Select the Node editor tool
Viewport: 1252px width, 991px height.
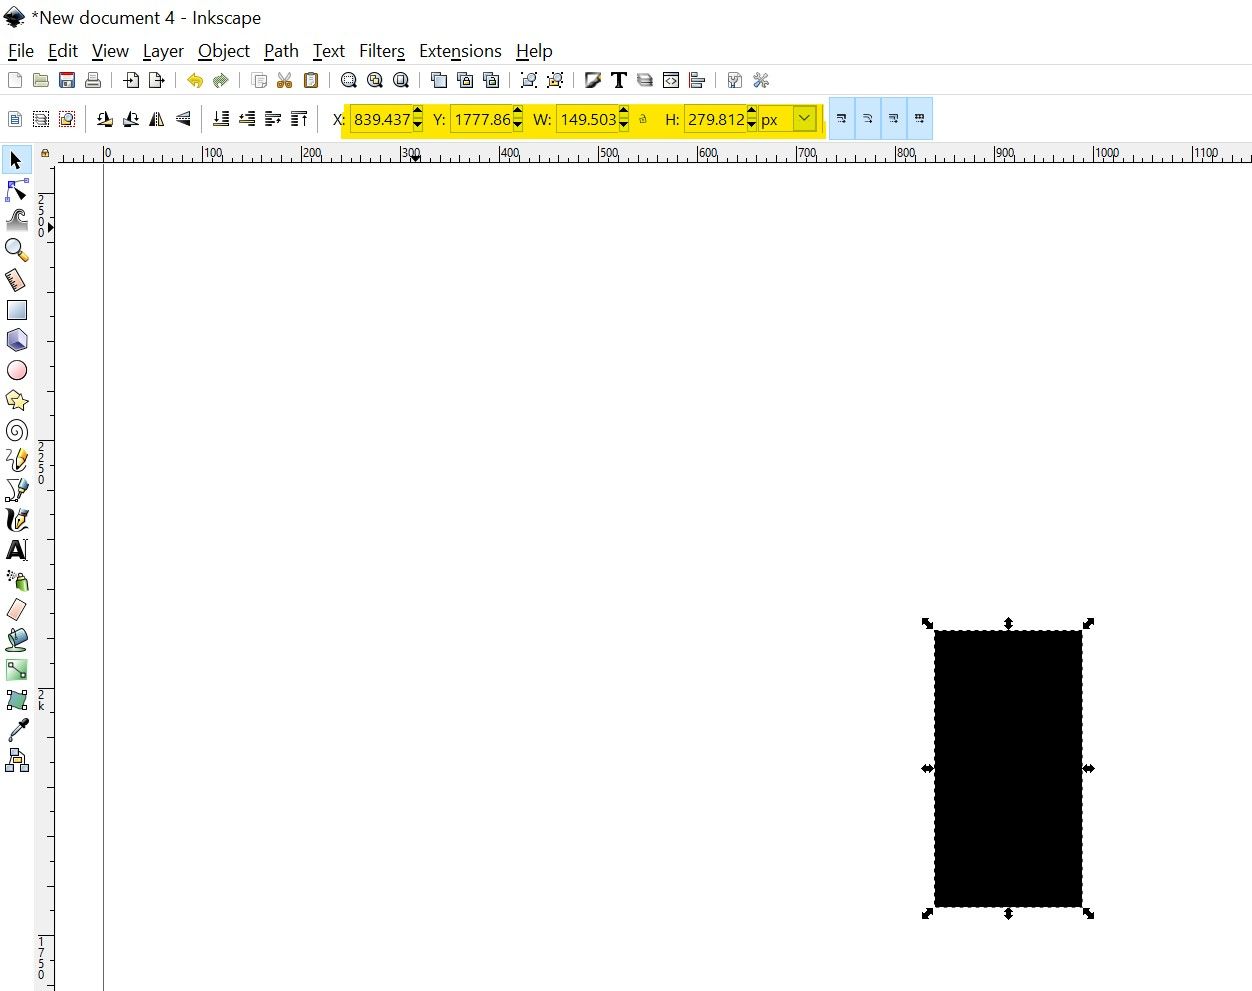pyautogui.click(x=16, y=190)
